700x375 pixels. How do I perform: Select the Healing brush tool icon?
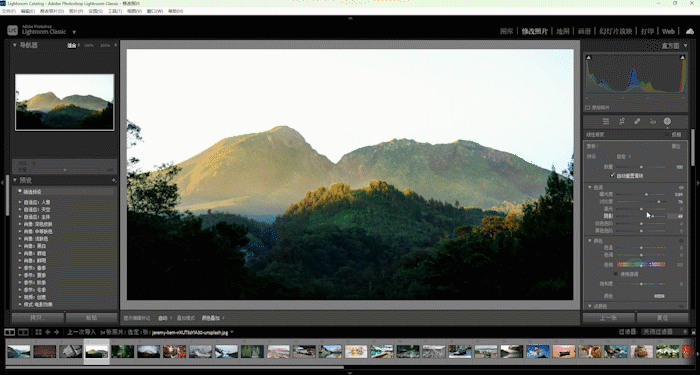[637, 121]
